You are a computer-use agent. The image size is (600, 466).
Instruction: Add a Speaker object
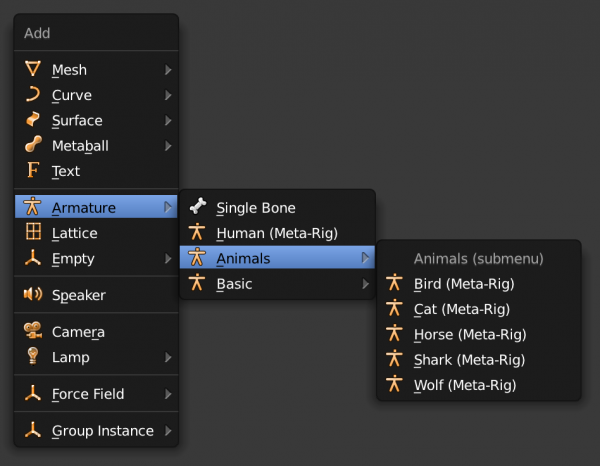(x=96, y=295)
